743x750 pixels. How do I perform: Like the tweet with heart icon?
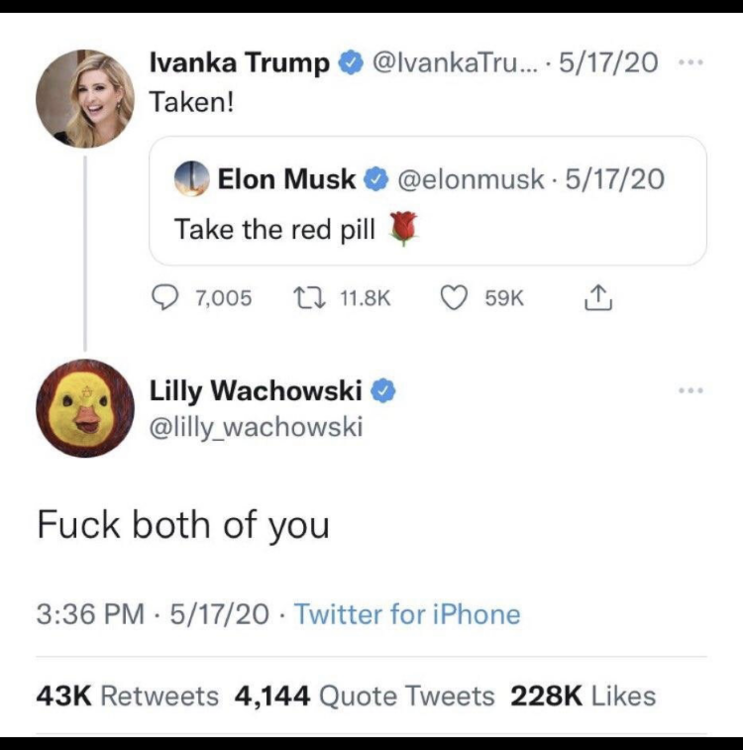455,298
